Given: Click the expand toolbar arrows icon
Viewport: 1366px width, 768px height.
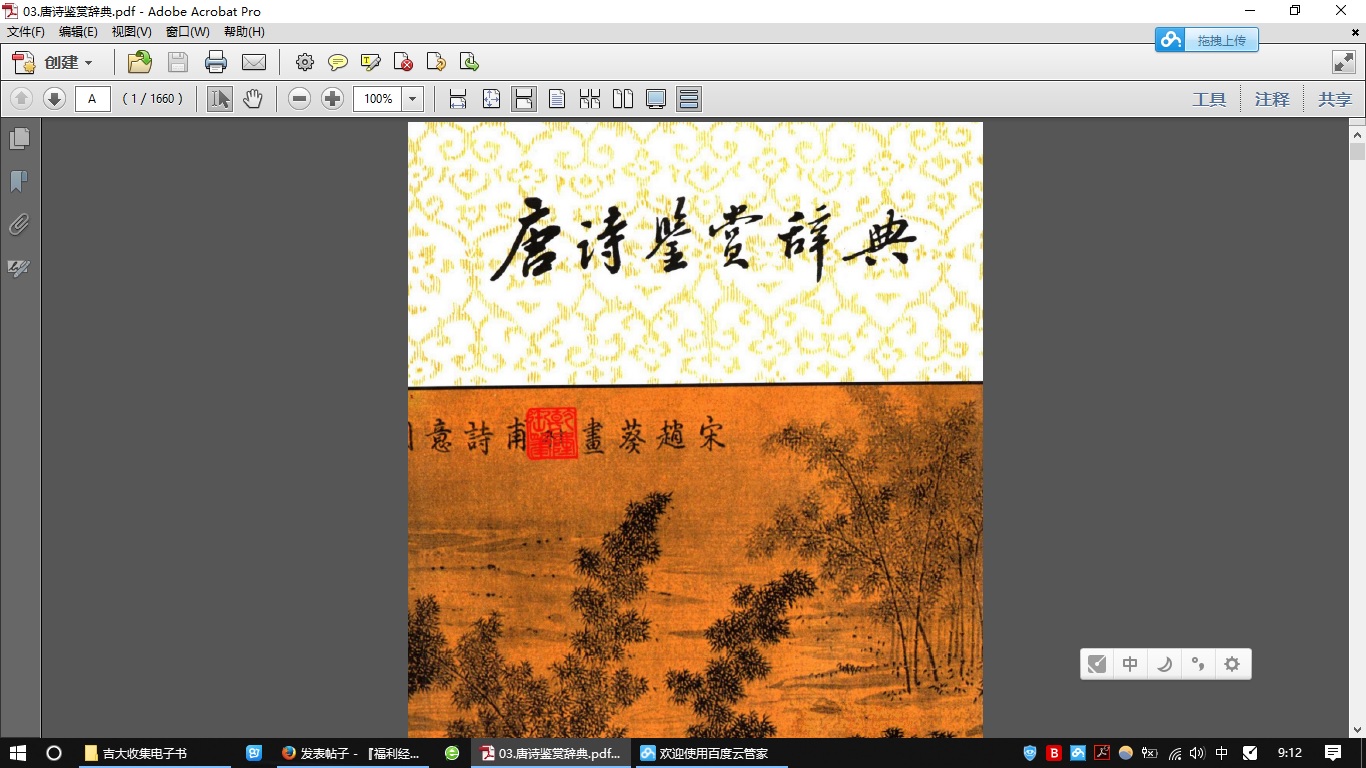Looking at the screenshot, I should (1344, 62).
